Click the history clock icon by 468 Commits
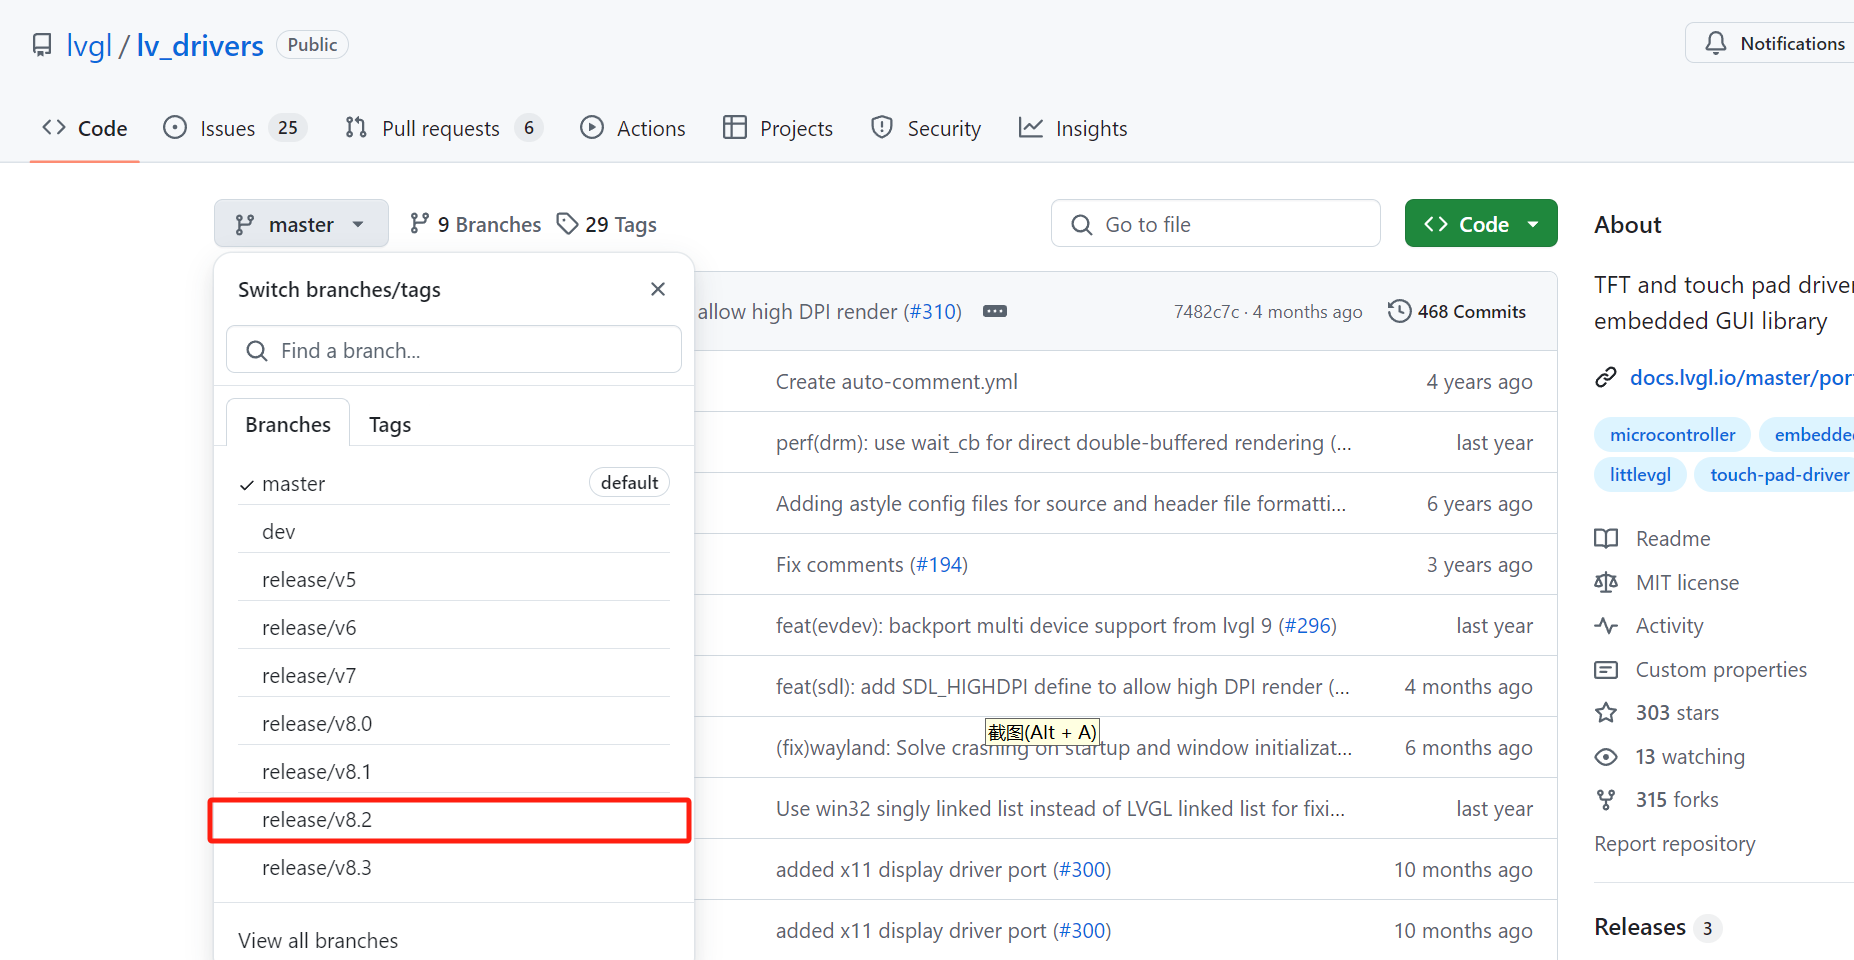1854x960 pixels. (x=1400, y=312)
